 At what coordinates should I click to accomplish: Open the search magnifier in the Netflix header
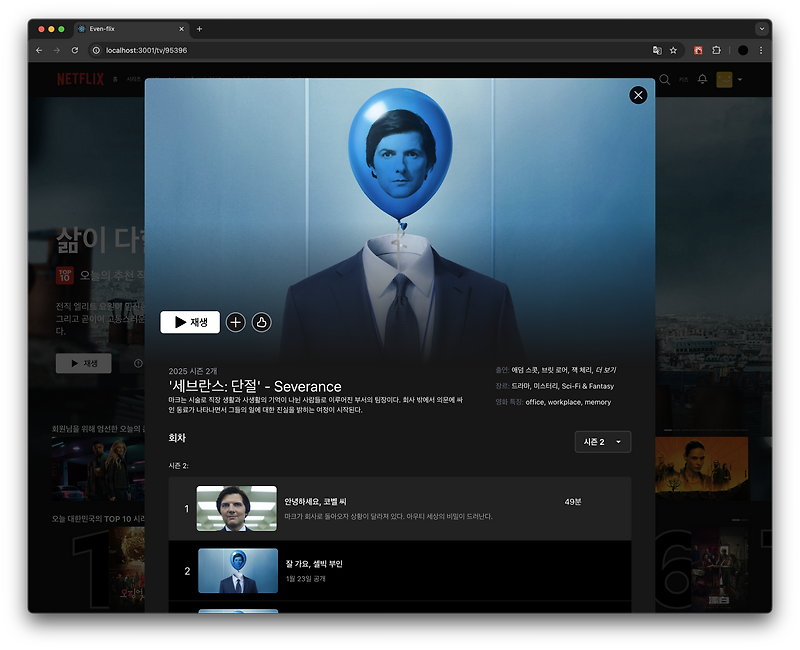tap(664, 80)
